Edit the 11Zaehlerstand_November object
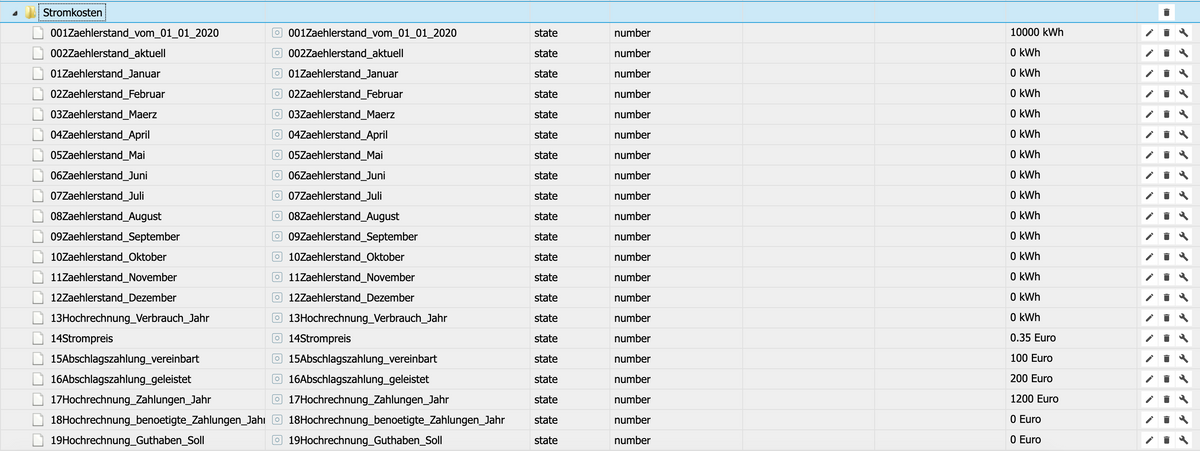Viewport: 1200px width, 451px height. pos(1149,277)
